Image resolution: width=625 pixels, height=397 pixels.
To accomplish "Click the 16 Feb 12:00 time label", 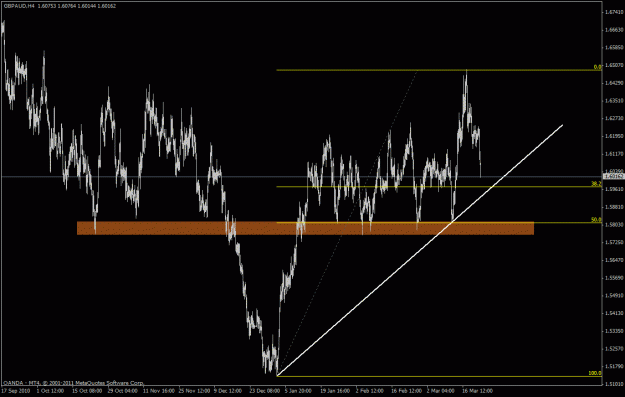I will pos(406,391).
